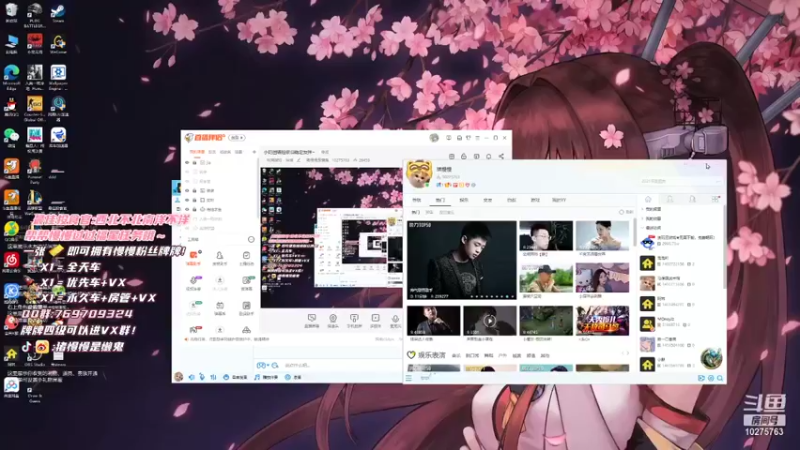Add a new scene with the plus button

(254, 152)
